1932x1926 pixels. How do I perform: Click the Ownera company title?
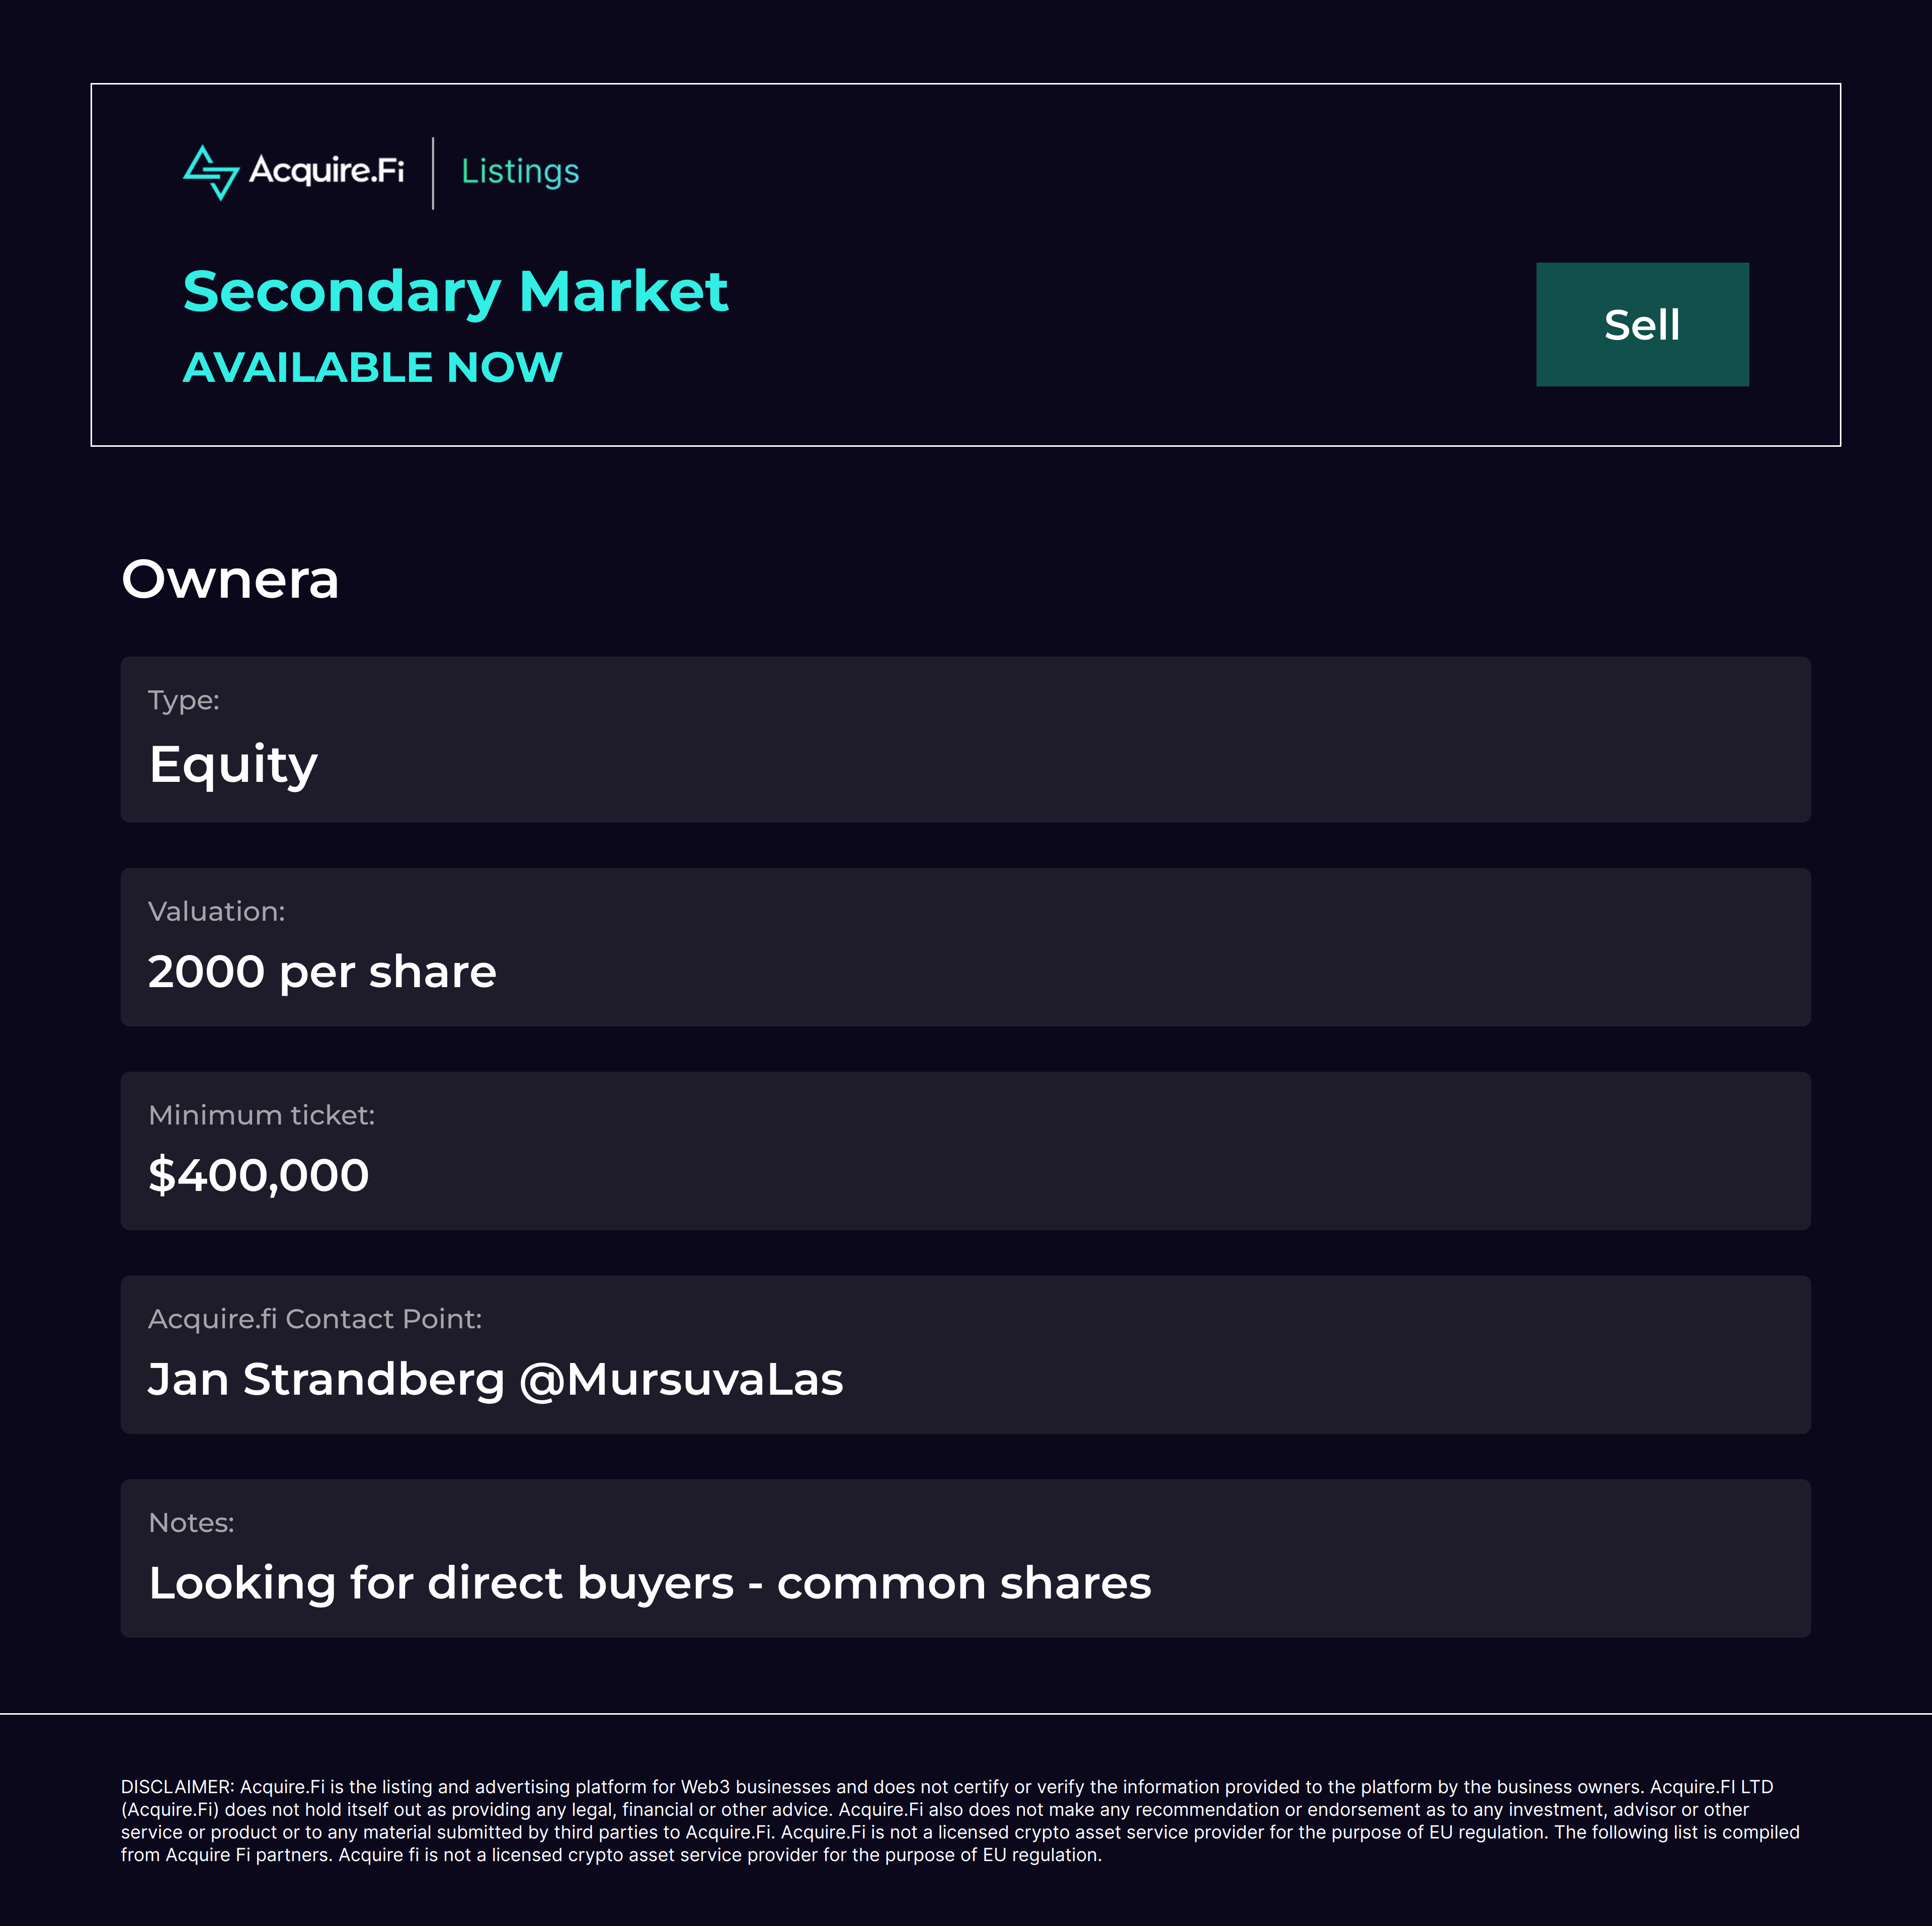click(x=230, y=580)
